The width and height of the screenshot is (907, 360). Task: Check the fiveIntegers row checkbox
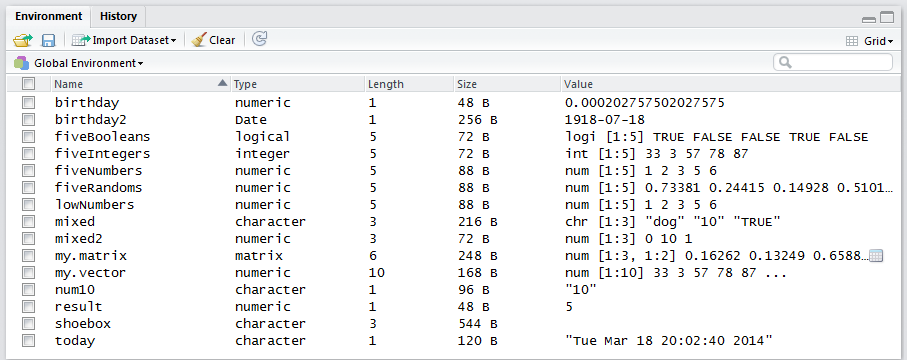pyautogui.click(x=28, y=153)
